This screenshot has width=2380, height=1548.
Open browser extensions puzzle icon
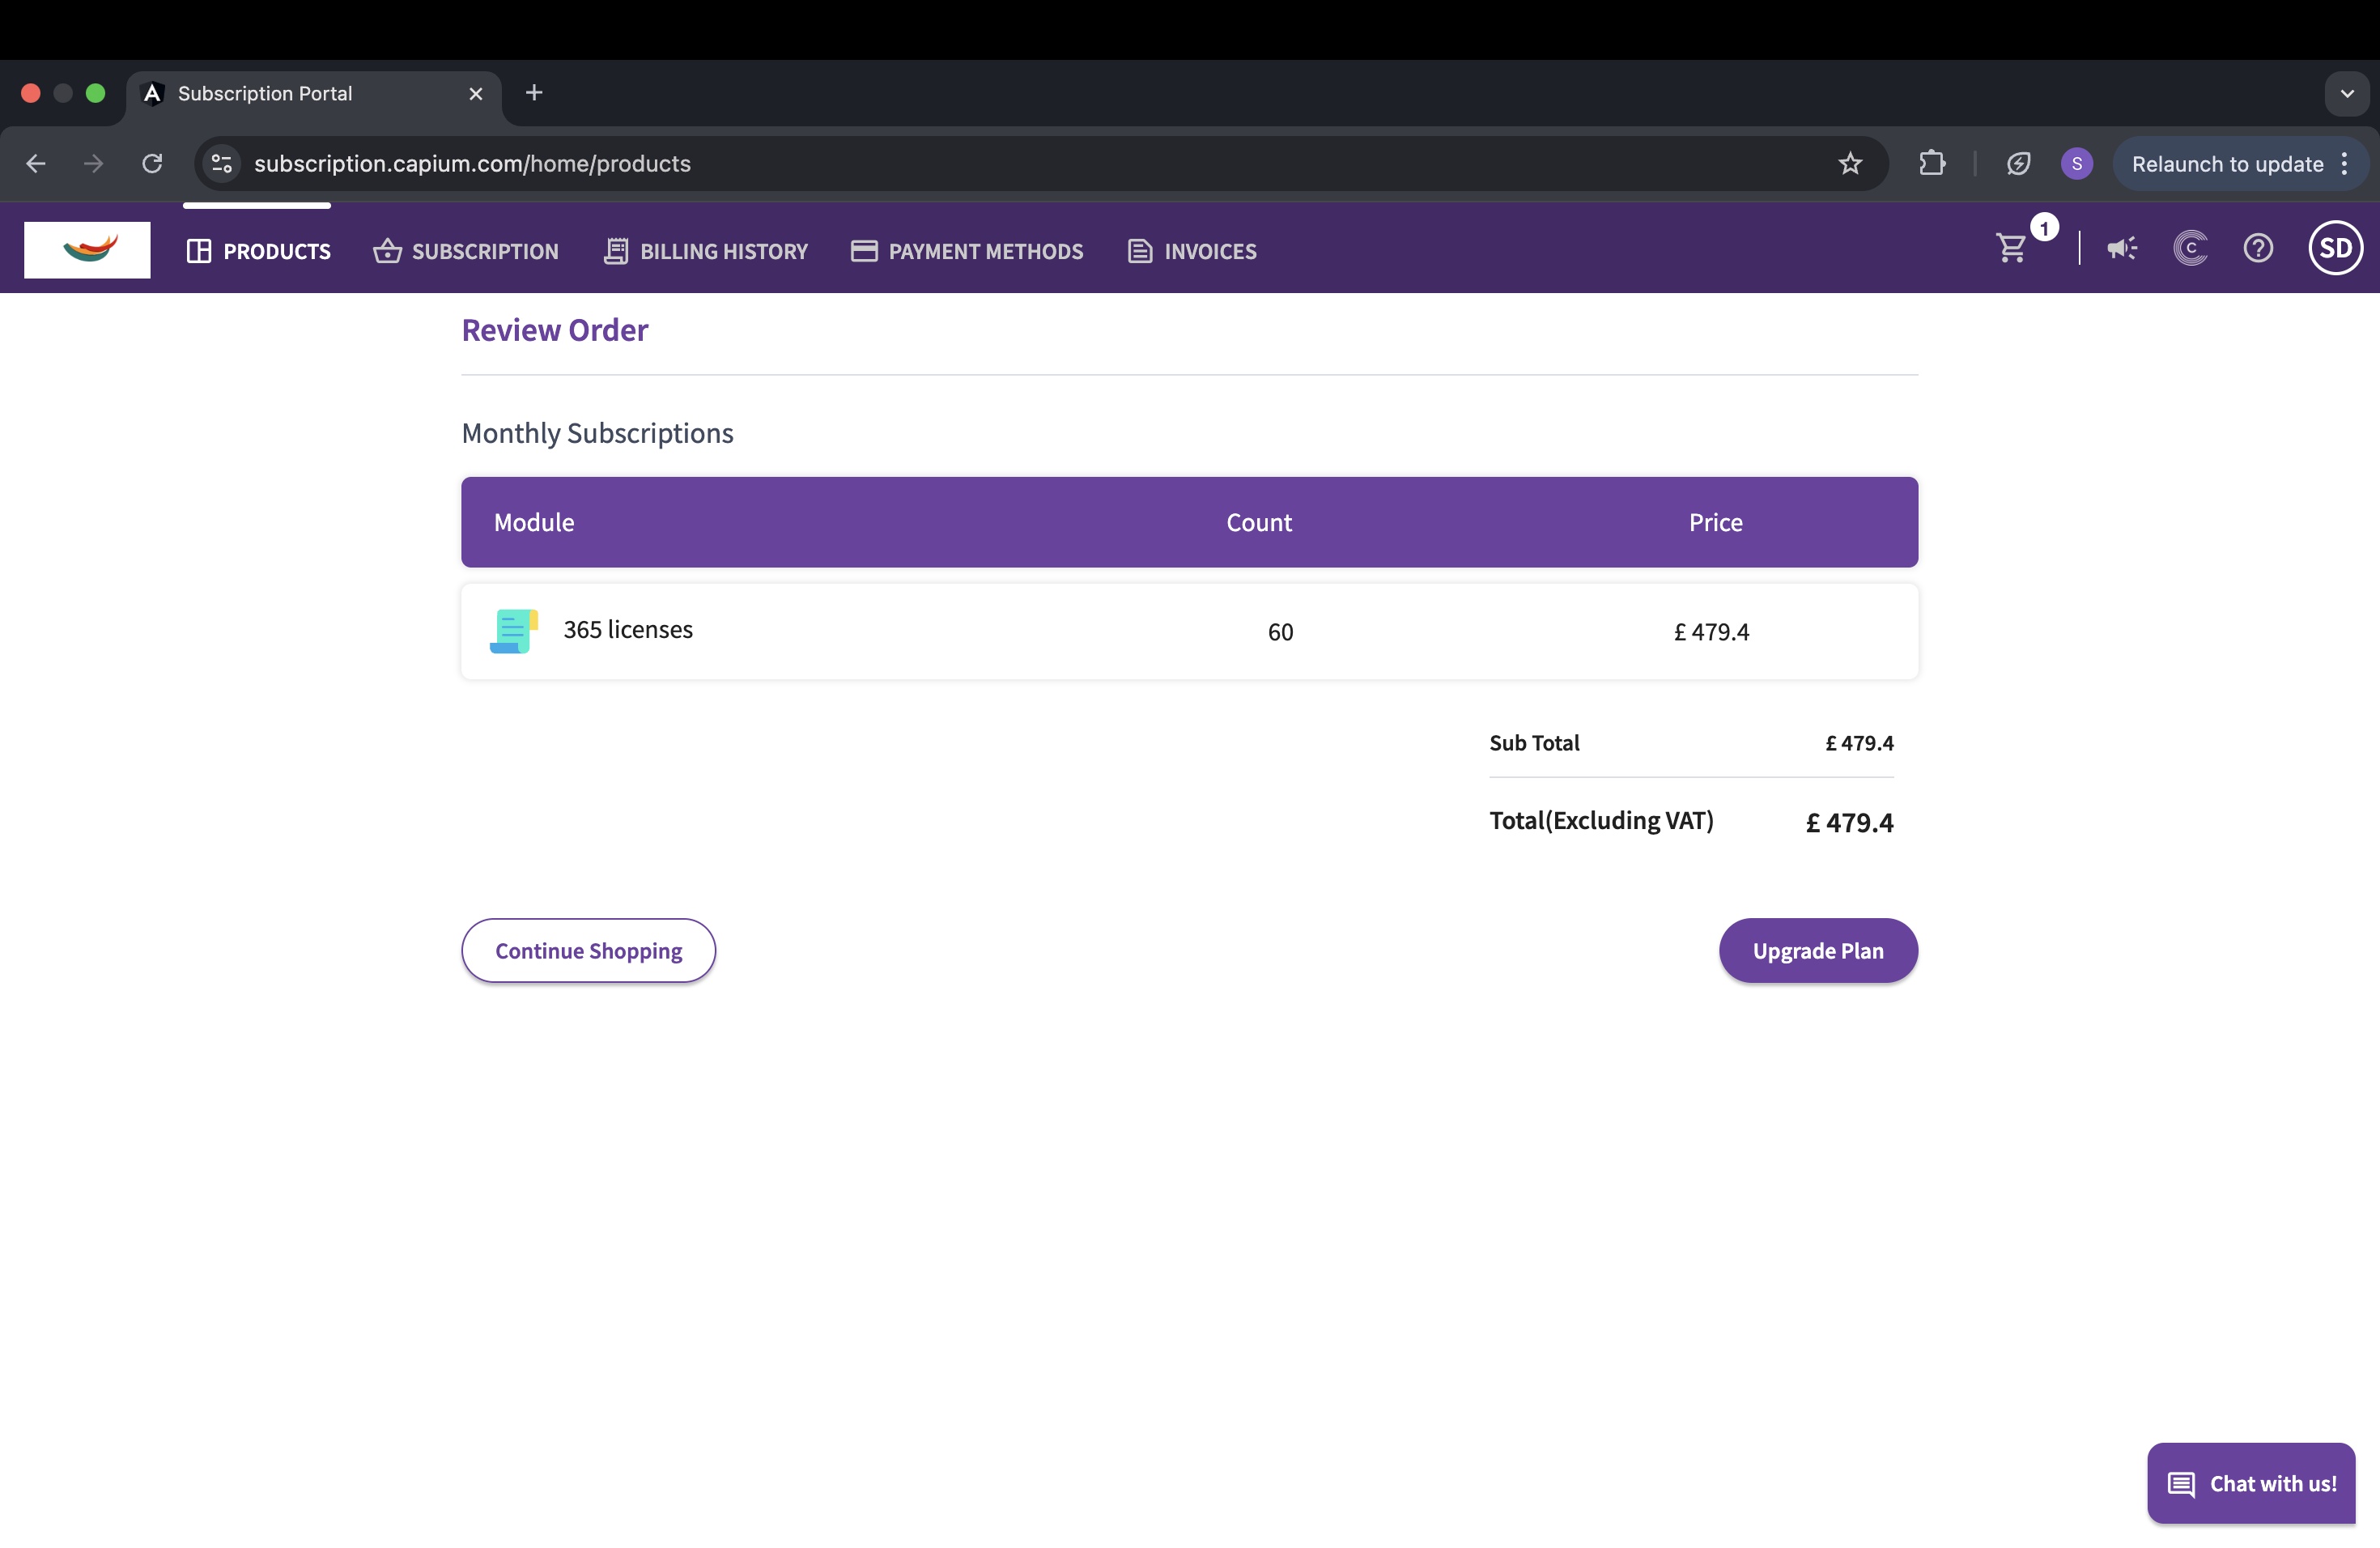click(x=1932, y=164)
